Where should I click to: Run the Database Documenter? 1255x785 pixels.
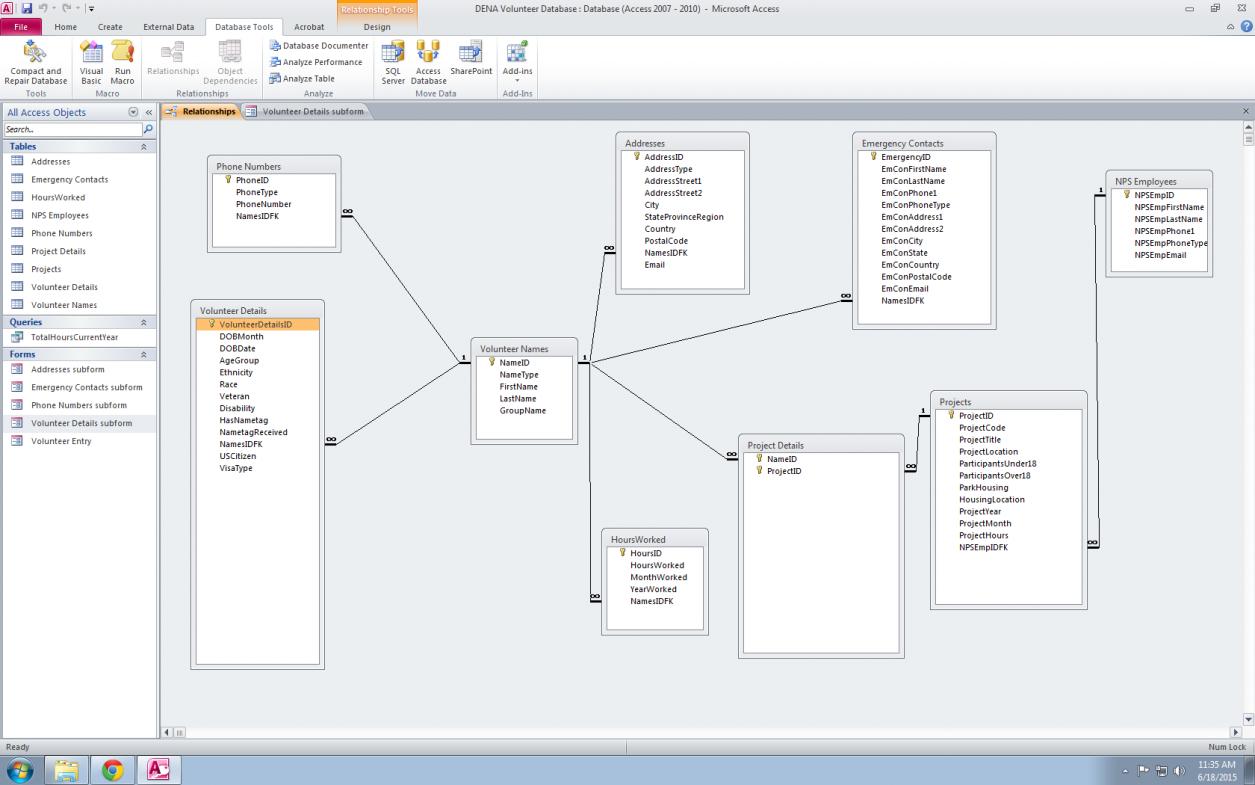319,46
